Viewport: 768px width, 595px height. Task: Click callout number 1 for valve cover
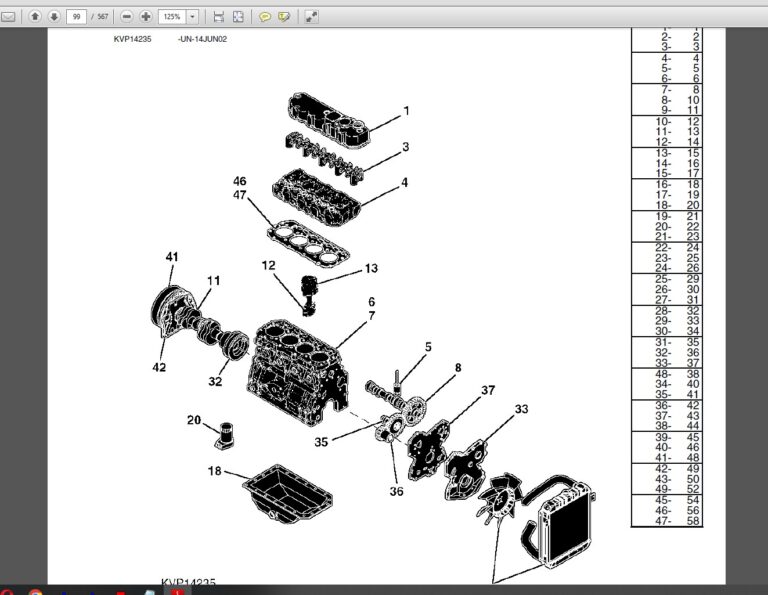[406, 111]
